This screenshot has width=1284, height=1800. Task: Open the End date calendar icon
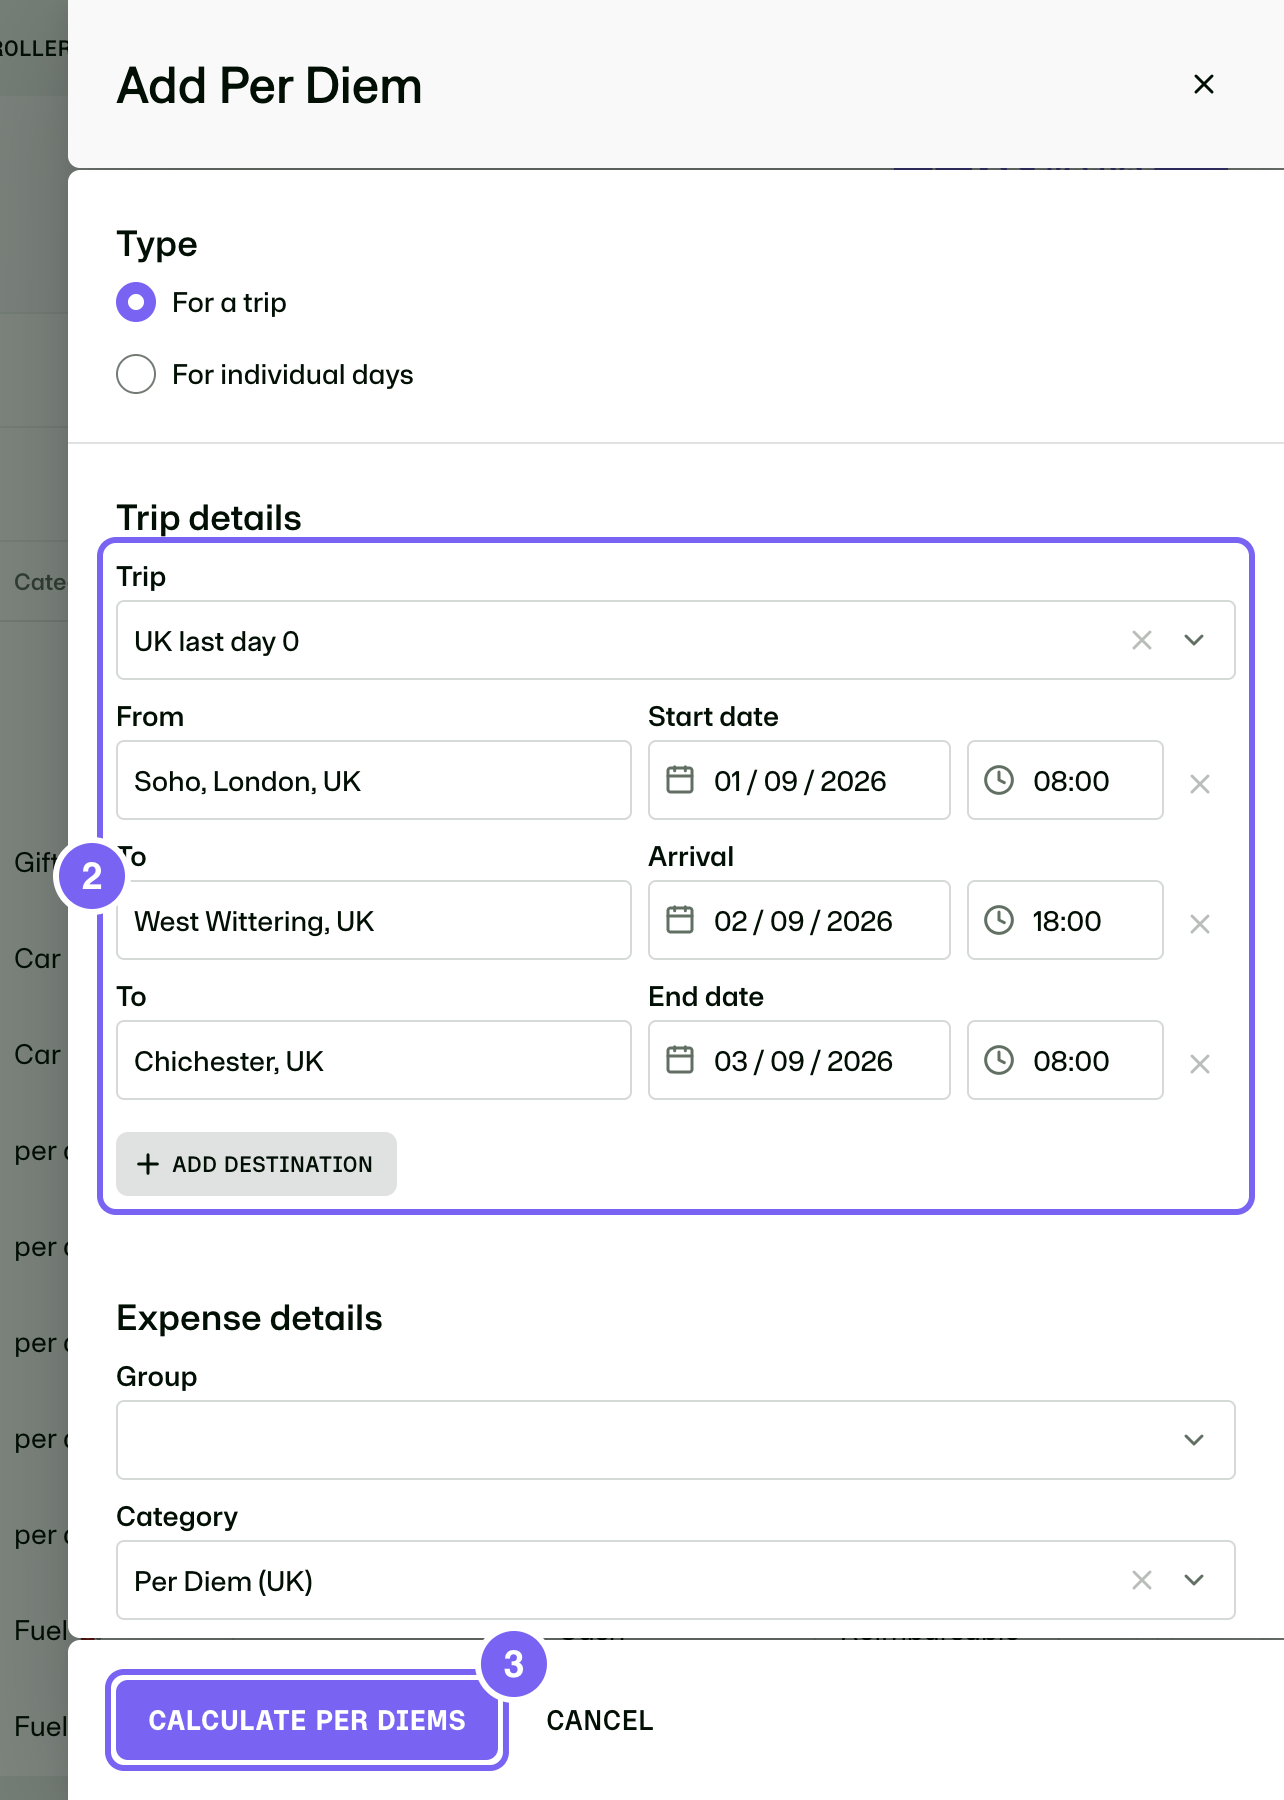click(x=680, y=1060)
